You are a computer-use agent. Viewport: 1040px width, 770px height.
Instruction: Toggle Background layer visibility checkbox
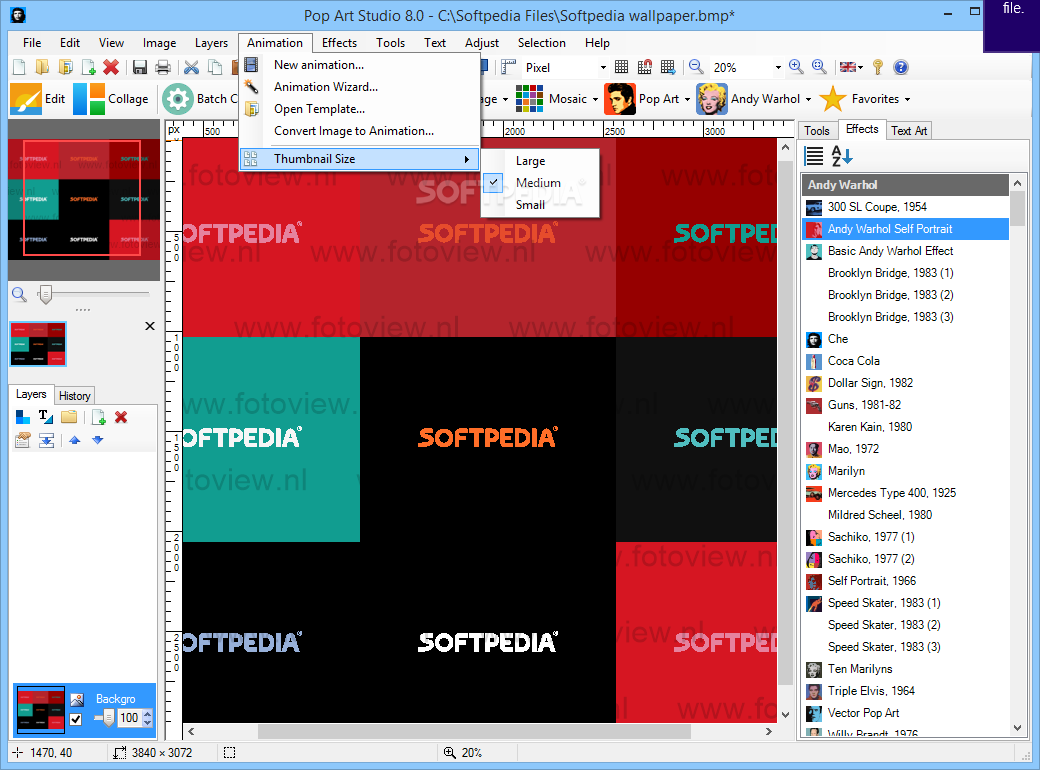tap(76, 719)
